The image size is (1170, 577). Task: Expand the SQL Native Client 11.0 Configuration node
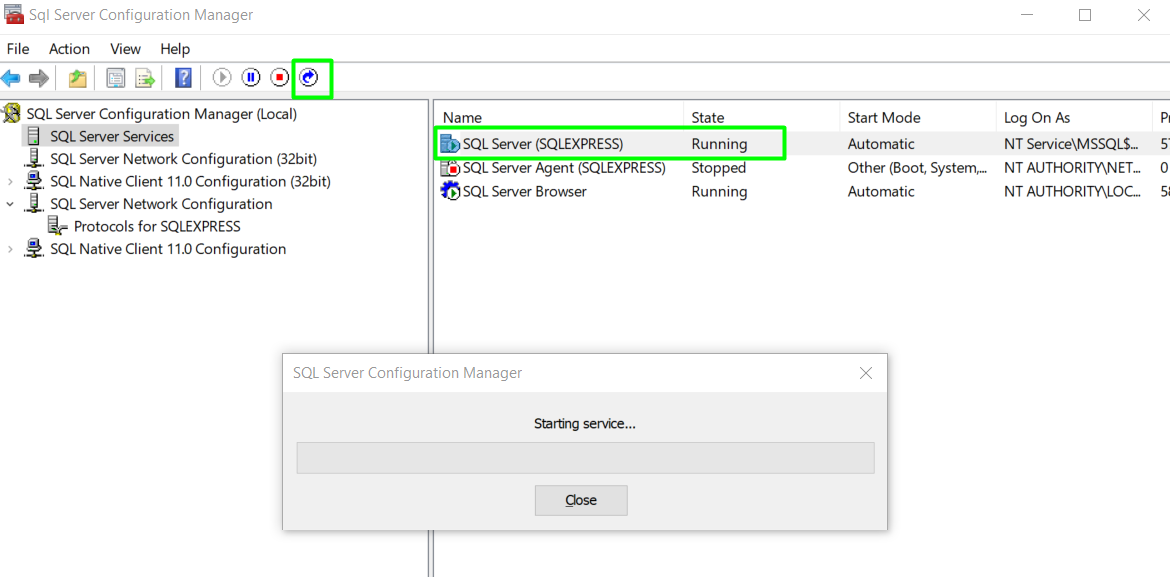(x=10, y=249)
